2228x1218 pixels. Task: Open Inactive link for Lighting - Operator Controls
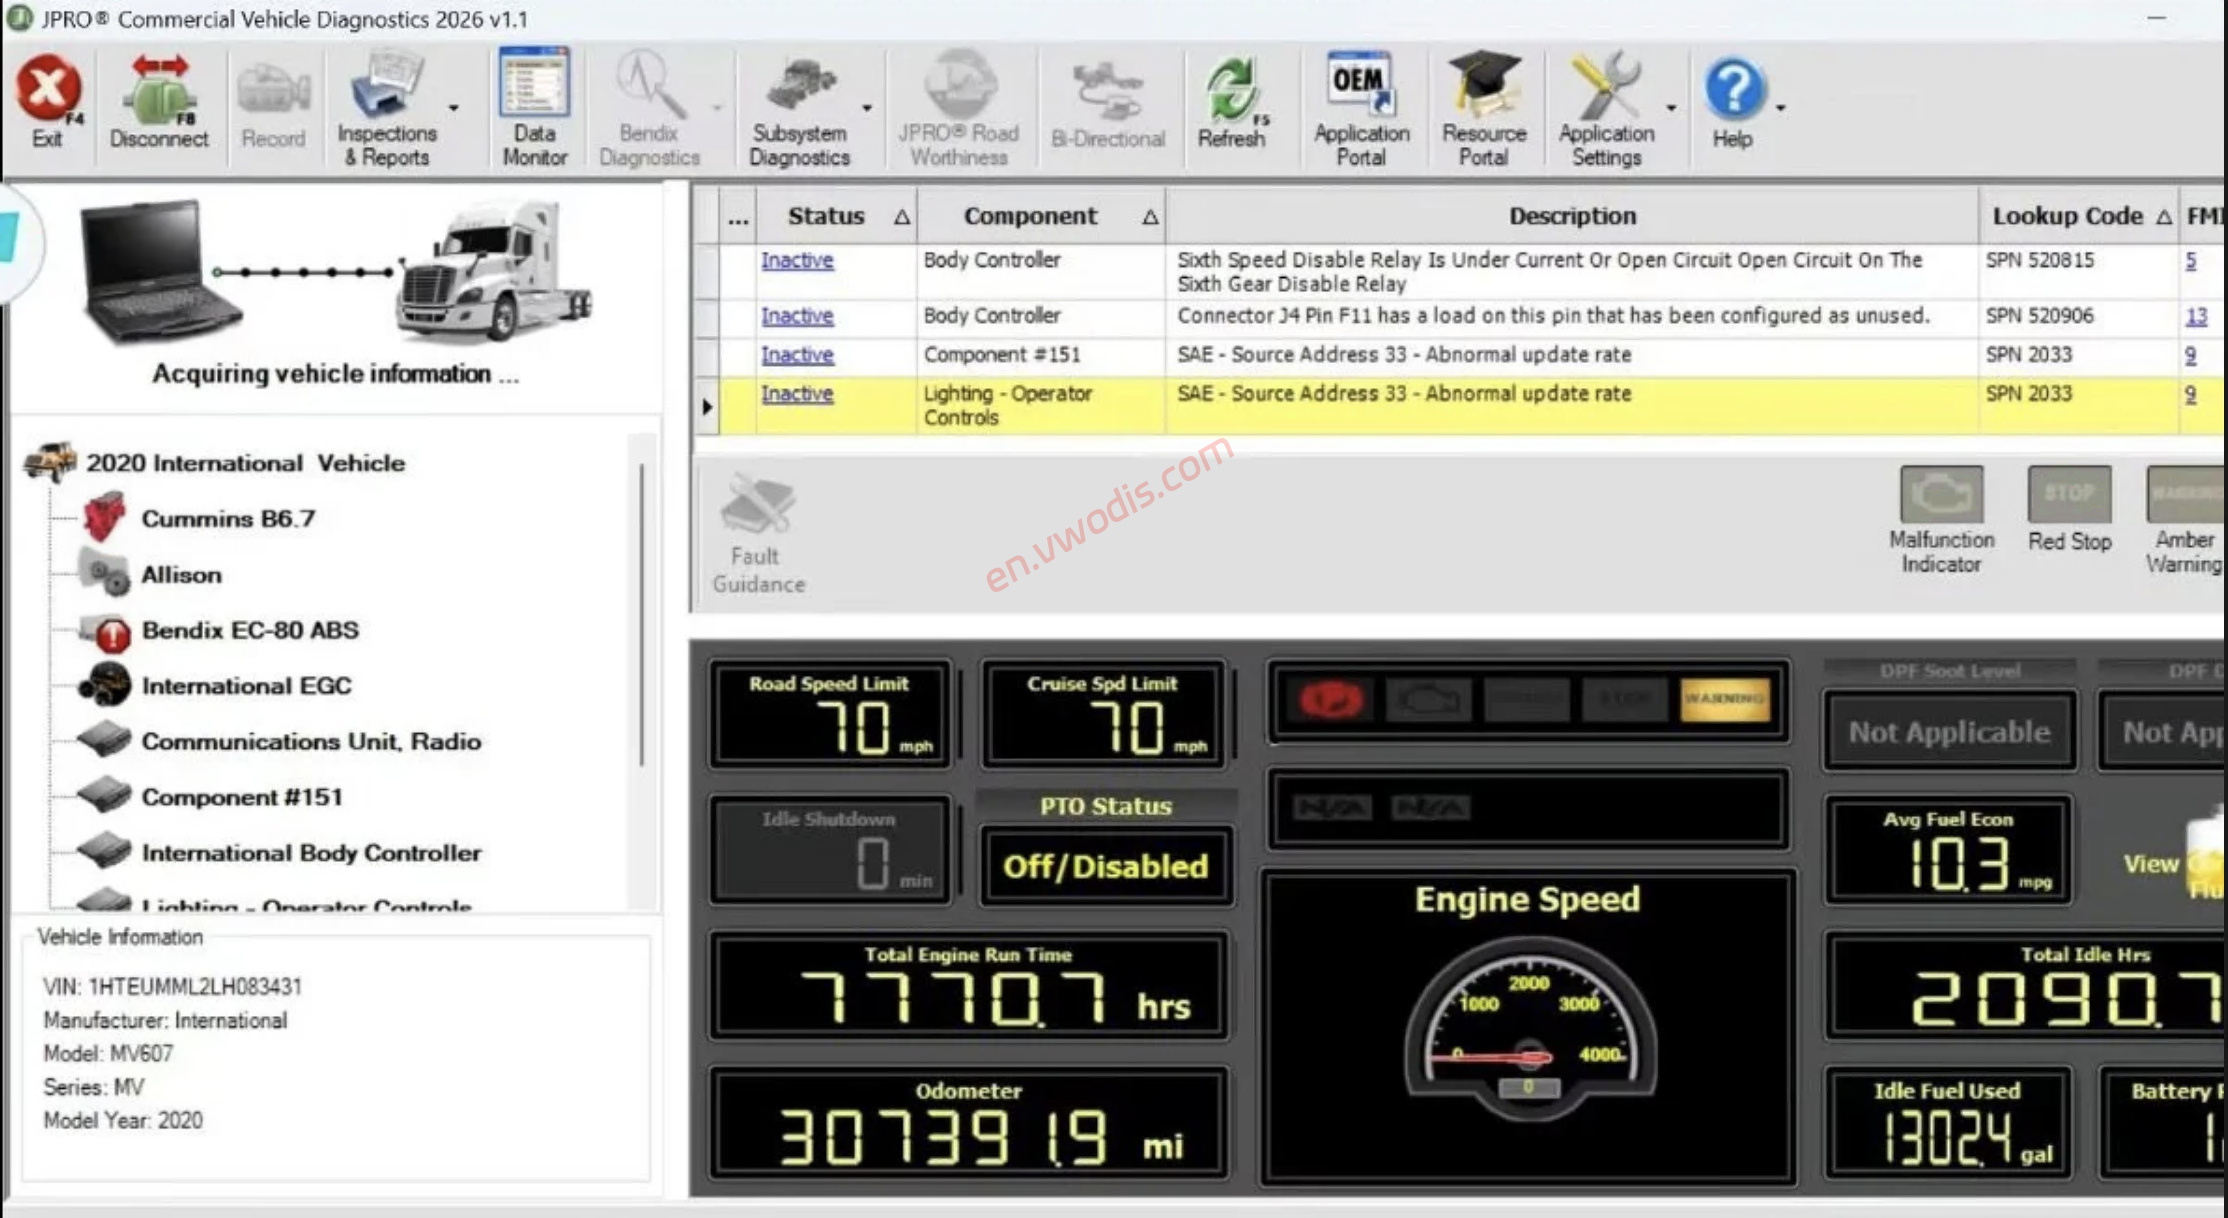797,394
